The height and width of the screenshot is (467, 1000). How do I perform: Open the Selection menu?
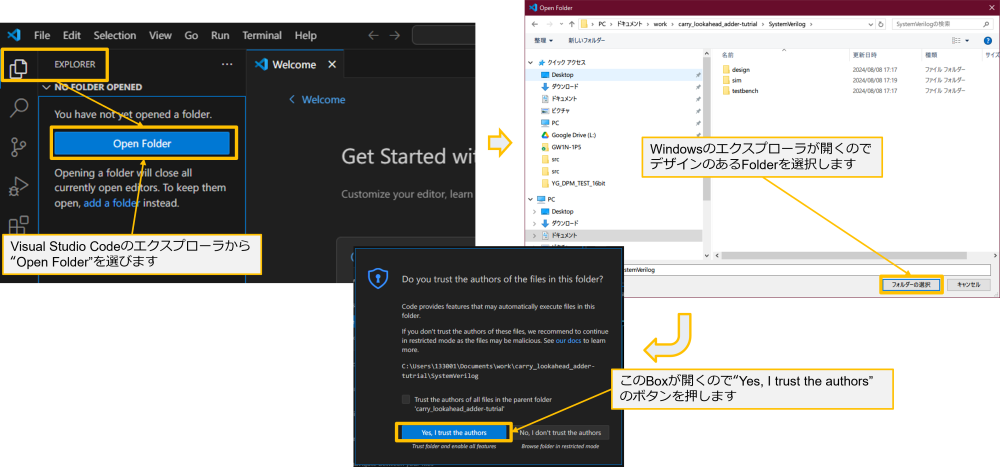115,36
